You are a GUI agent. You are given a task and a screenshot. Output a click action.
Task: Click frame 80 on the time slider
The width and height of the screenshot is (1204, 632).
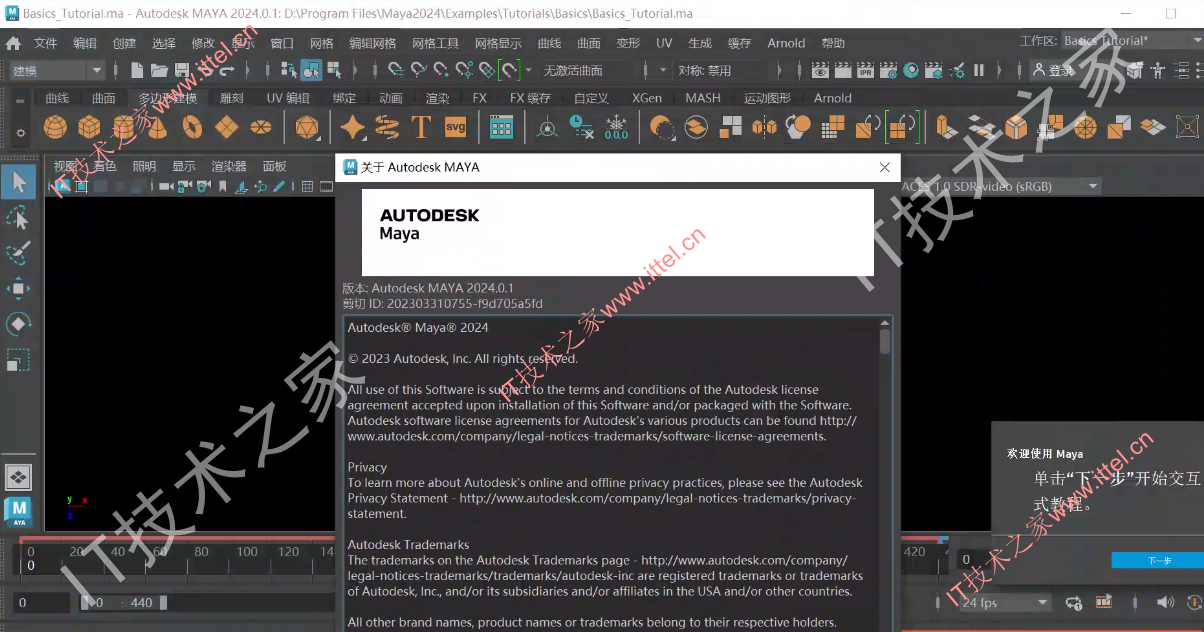201,551
